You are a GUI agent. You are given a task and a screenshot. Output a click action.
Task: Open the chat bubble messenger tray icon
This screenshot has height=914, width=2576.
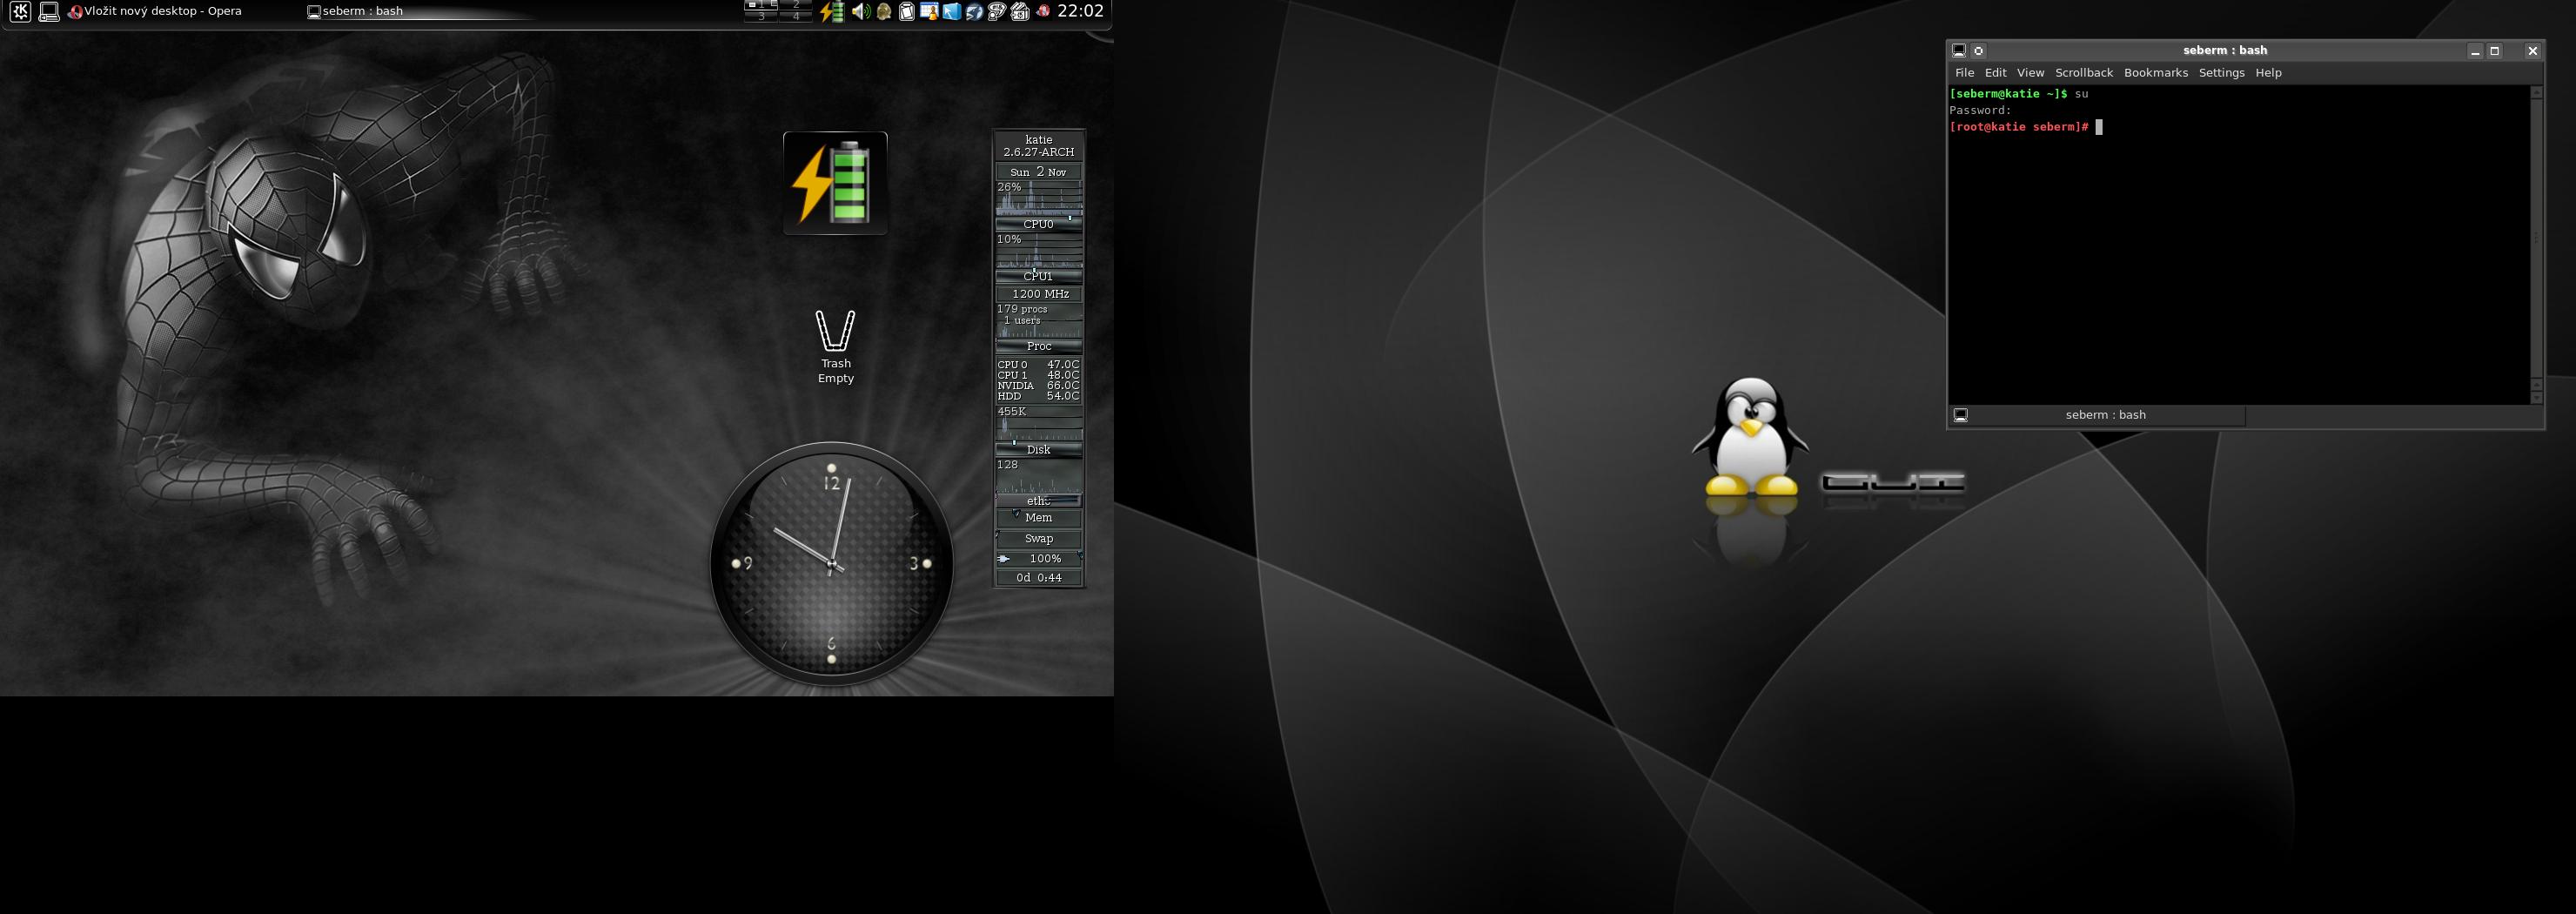pos(997,12)
